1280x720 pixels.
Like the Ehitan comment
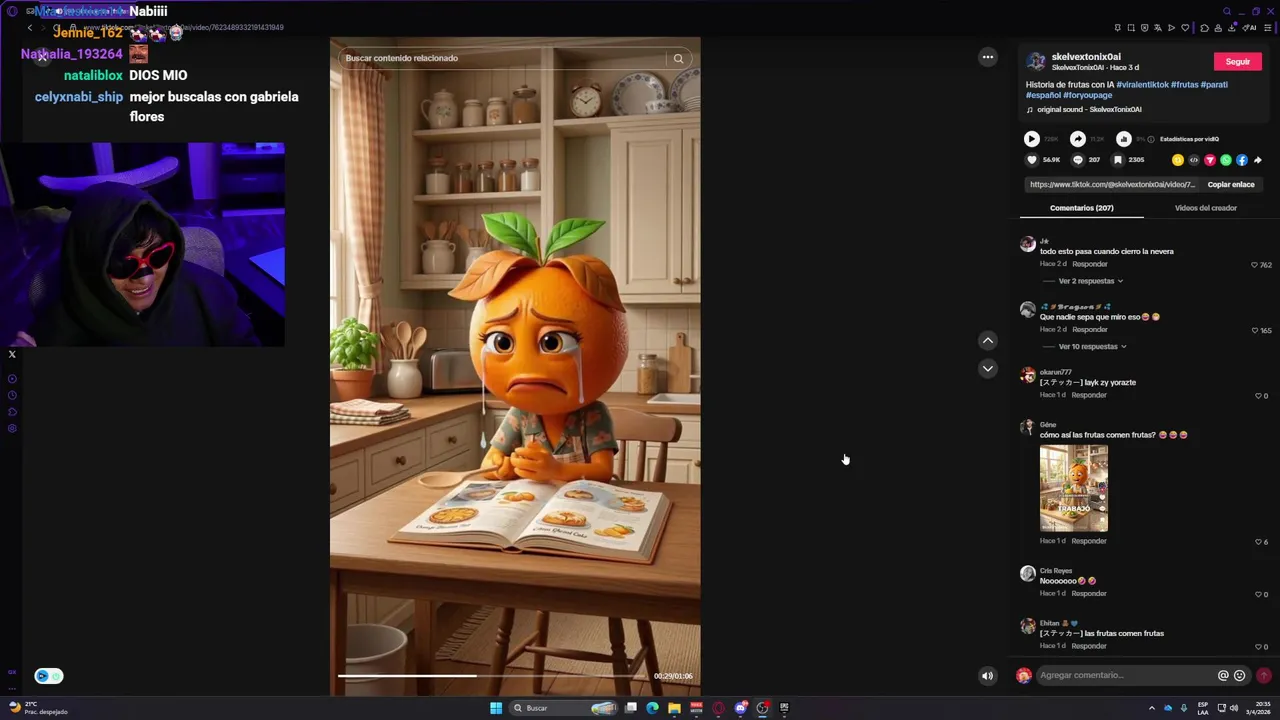pos(1258,647)
